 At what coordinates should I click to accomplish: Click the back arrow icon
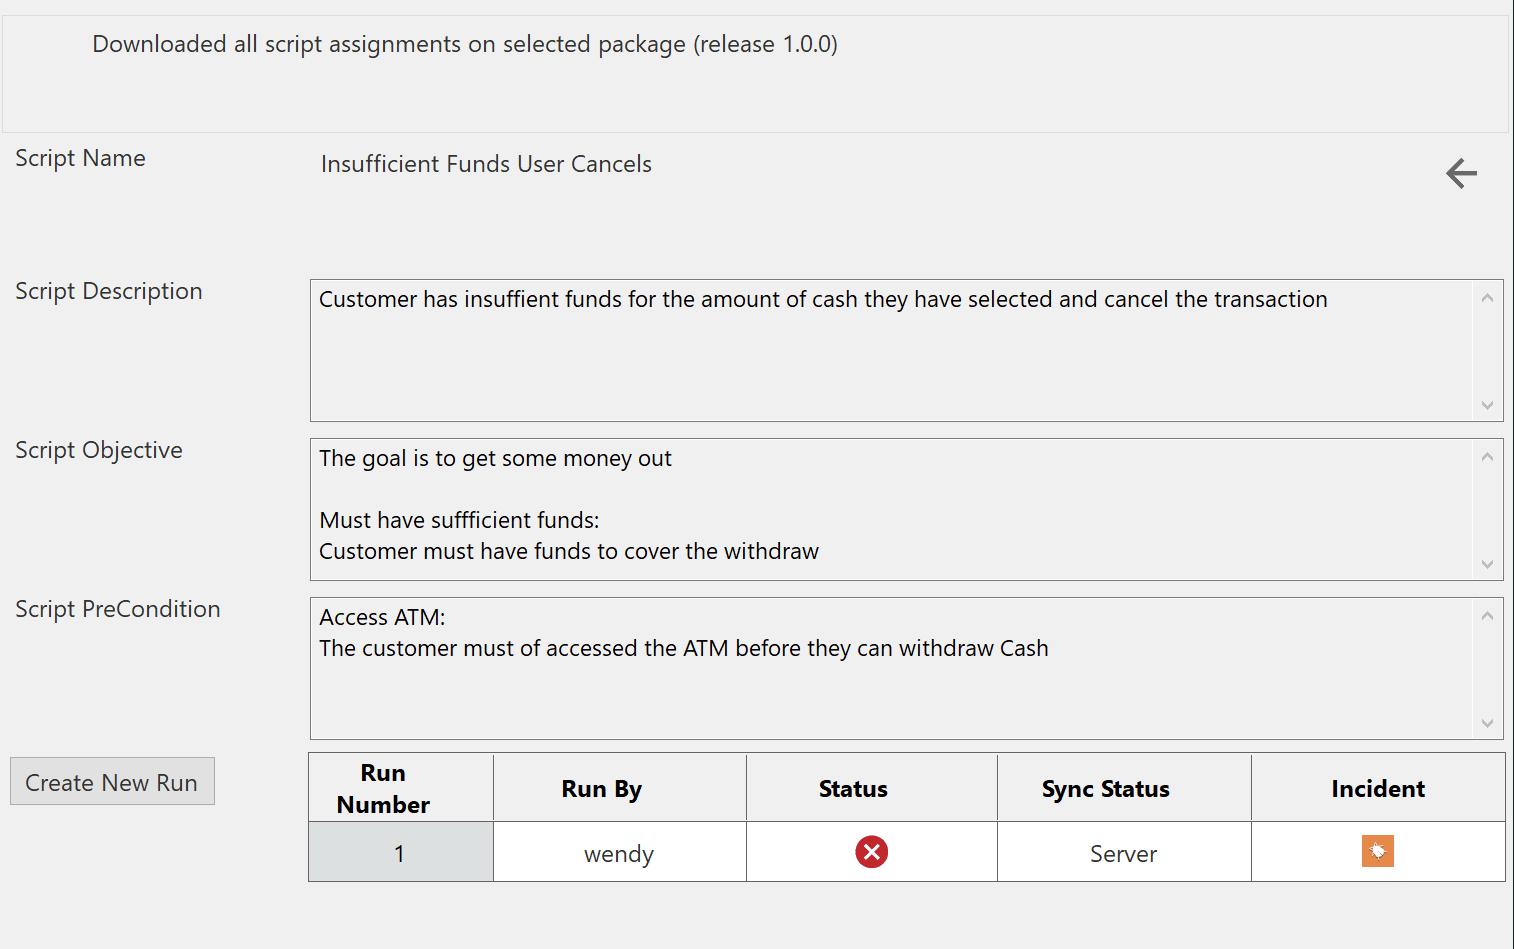1461,173
